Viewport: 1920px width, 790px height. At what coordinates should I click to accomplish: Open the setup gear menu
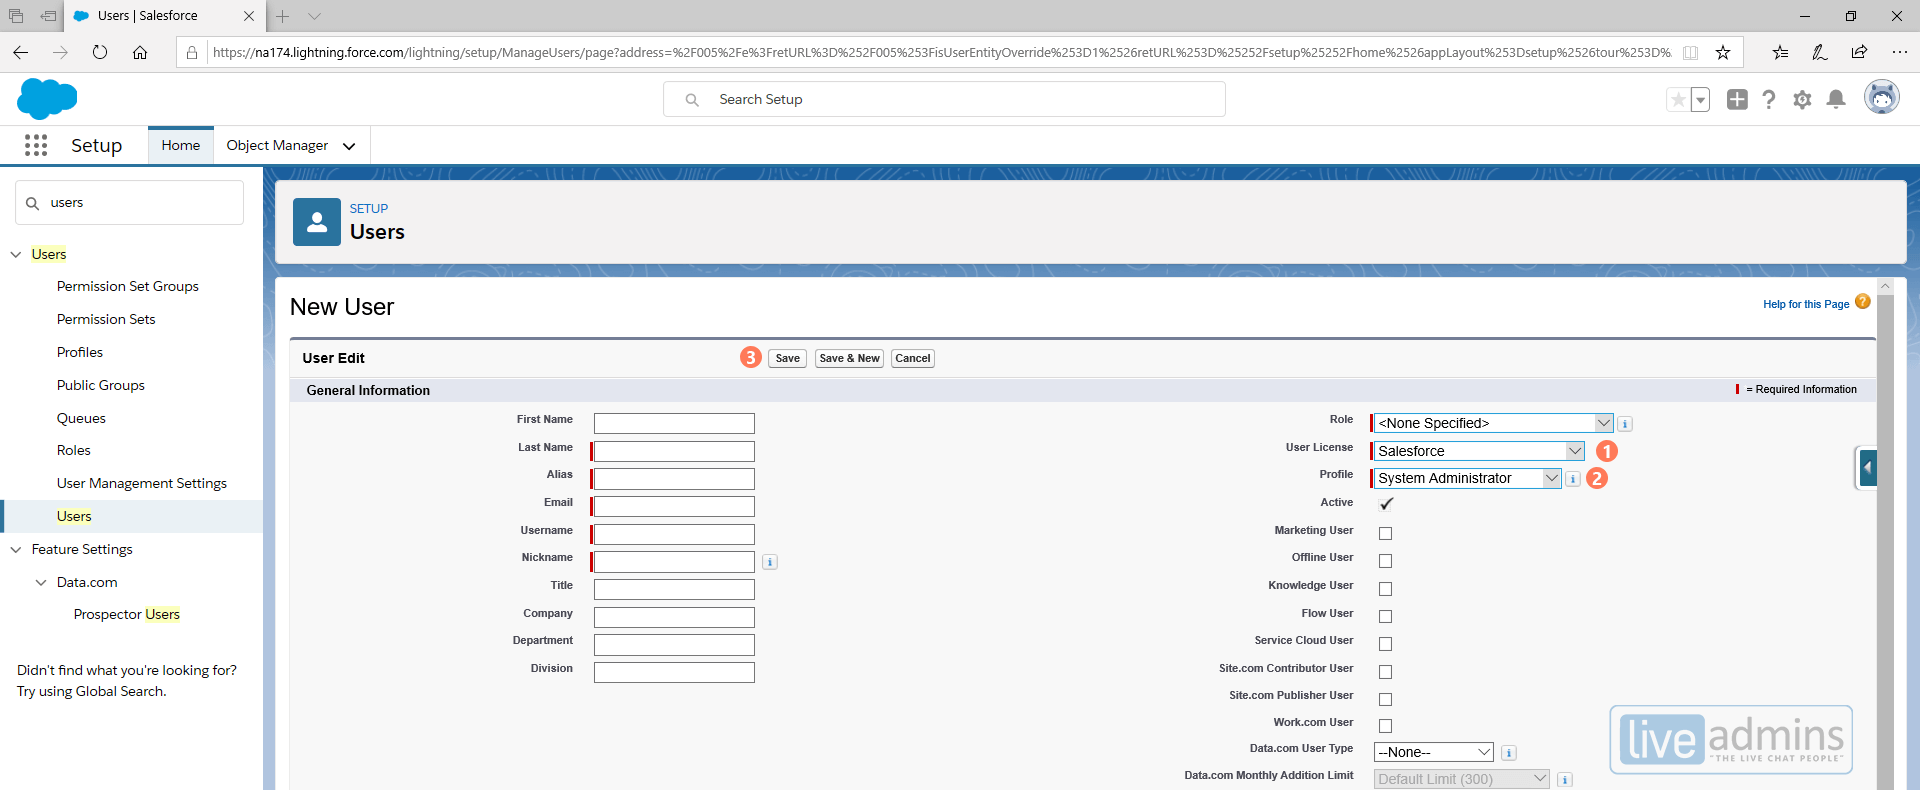[1802, 99]
